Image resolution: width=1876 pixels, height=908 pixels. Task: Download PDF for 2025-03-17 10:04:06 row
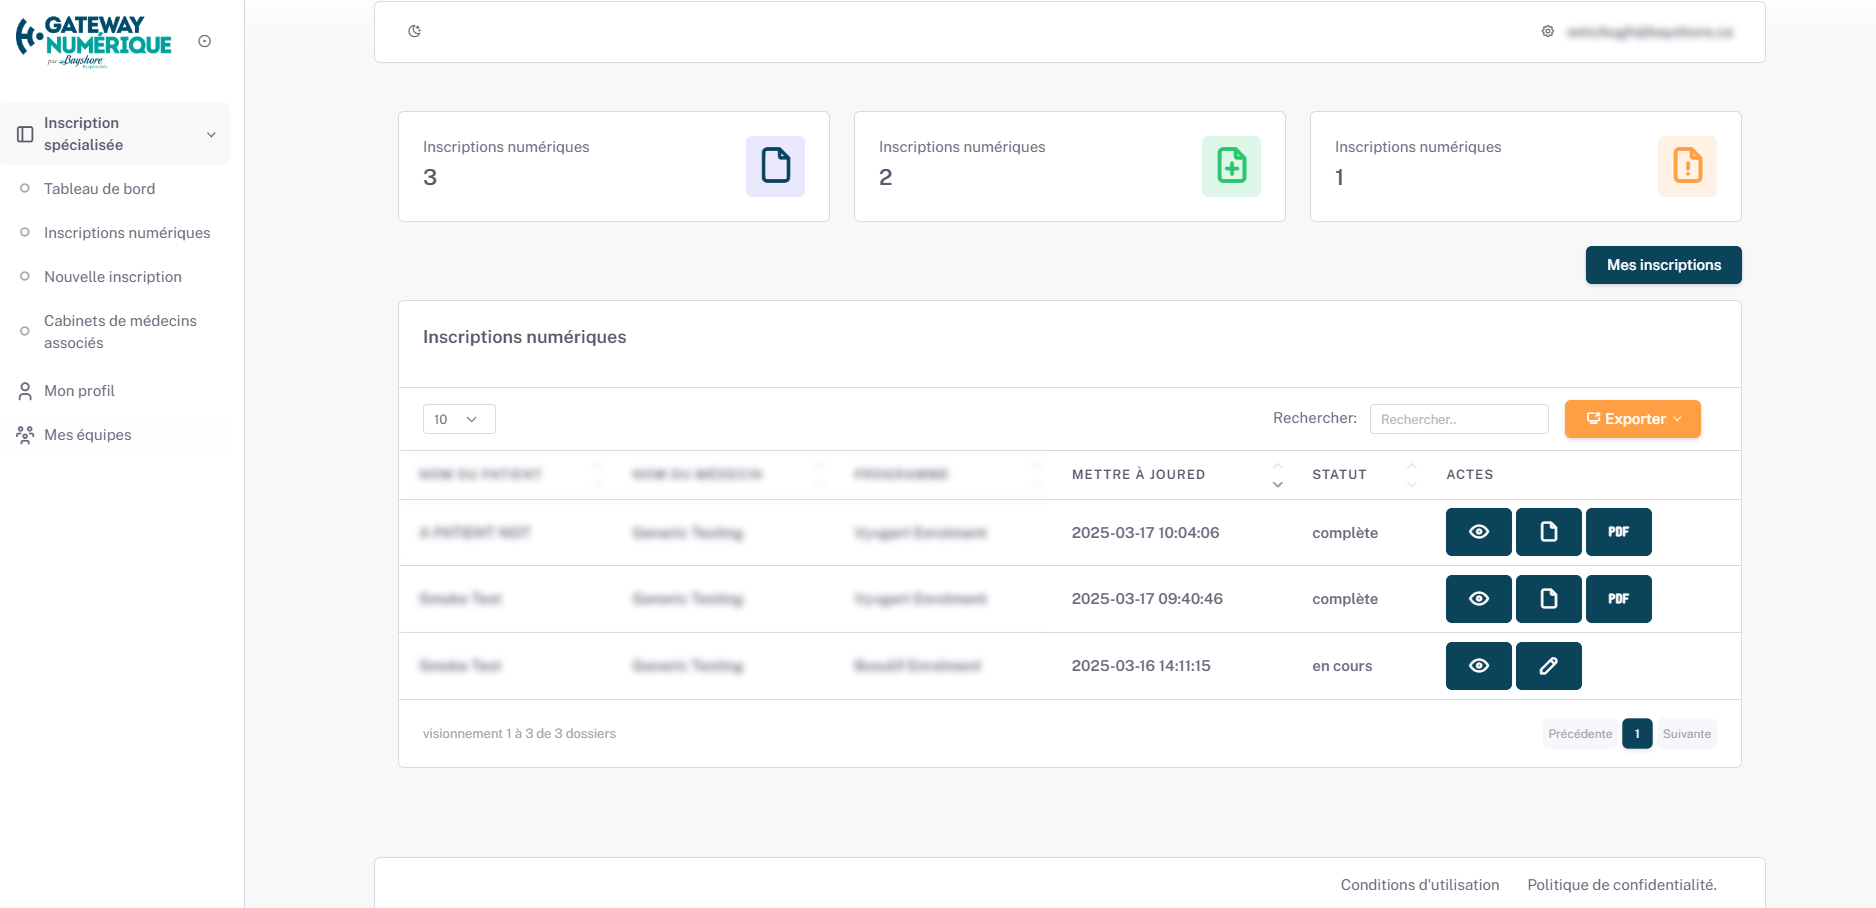(x=1619, y=532)
